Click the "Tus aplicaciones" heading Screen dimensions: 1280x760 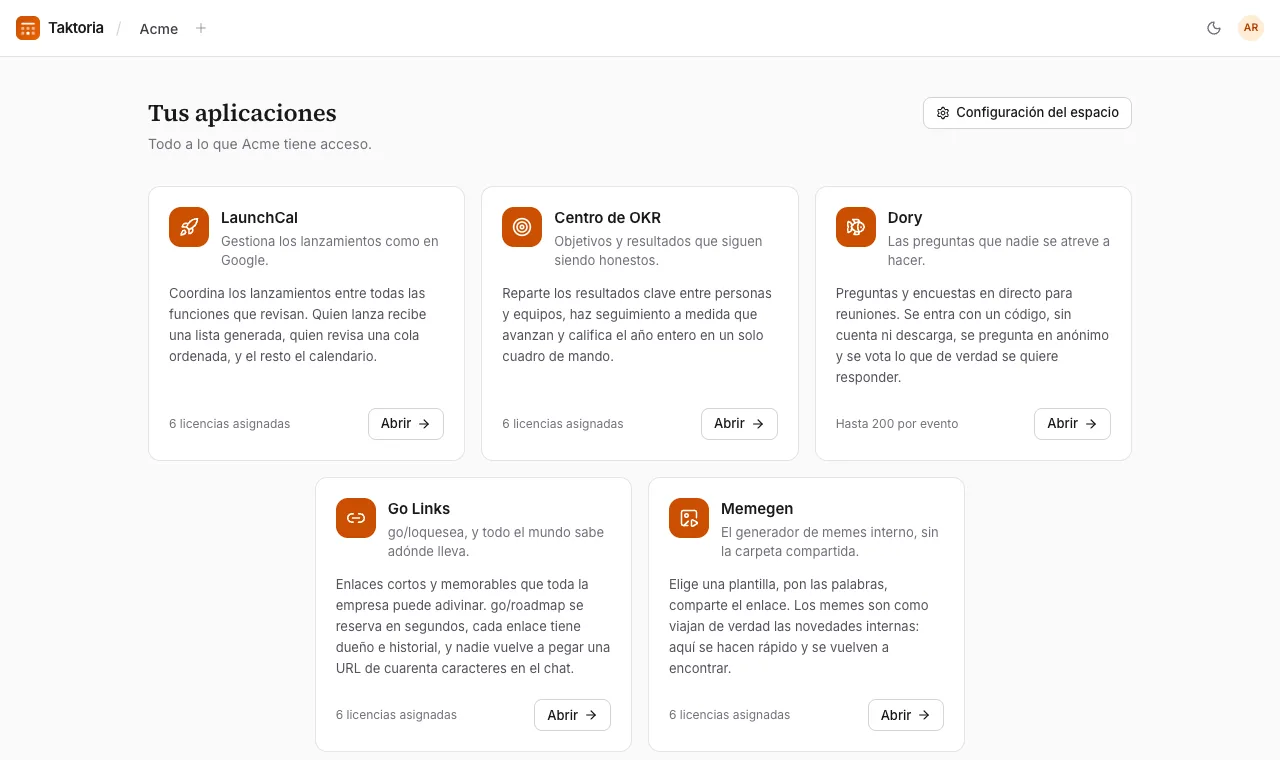(242, 113)
